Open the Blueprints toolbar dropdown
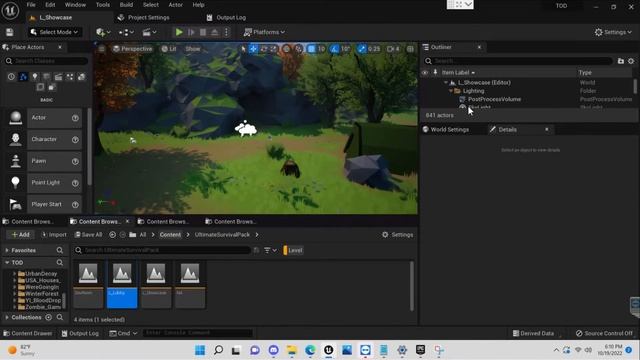The width and height of the screenshot is (640, 360). coord(126,32)
